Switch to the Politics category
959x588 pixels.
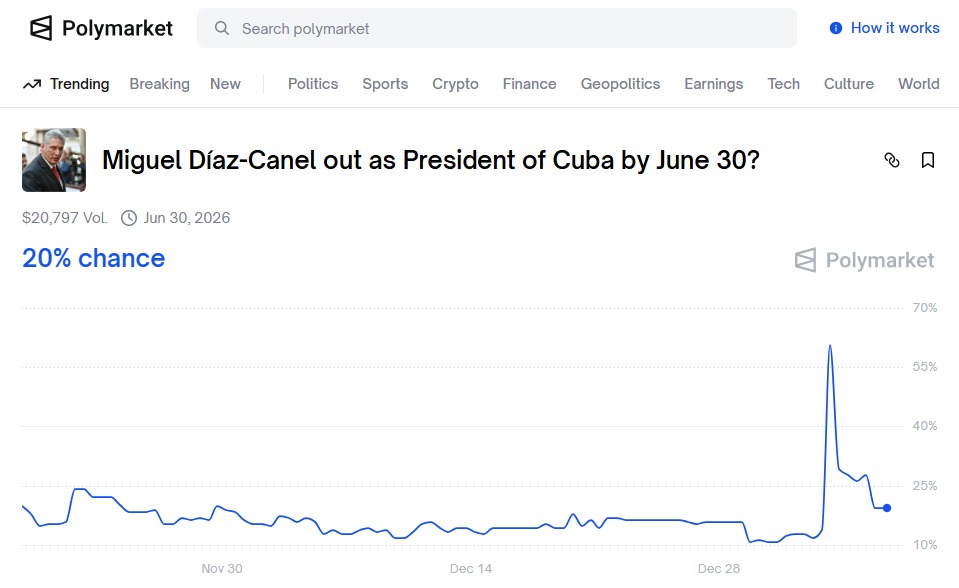point(313,84)
